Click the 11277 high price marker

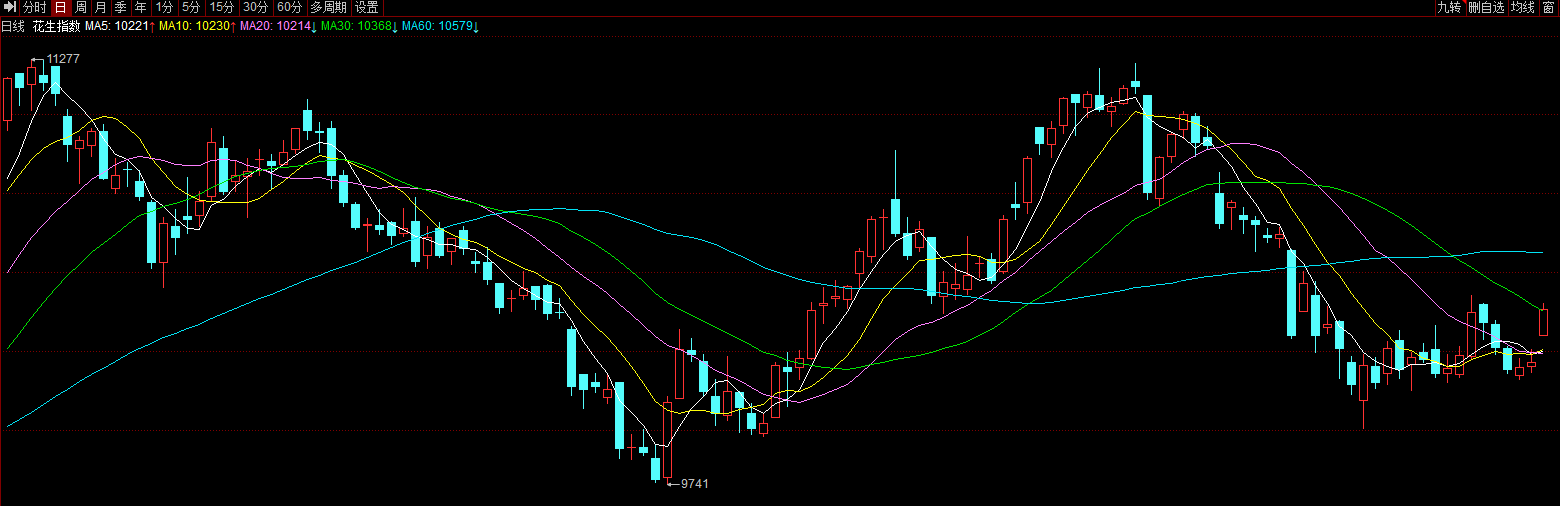(x=63, y=59)
